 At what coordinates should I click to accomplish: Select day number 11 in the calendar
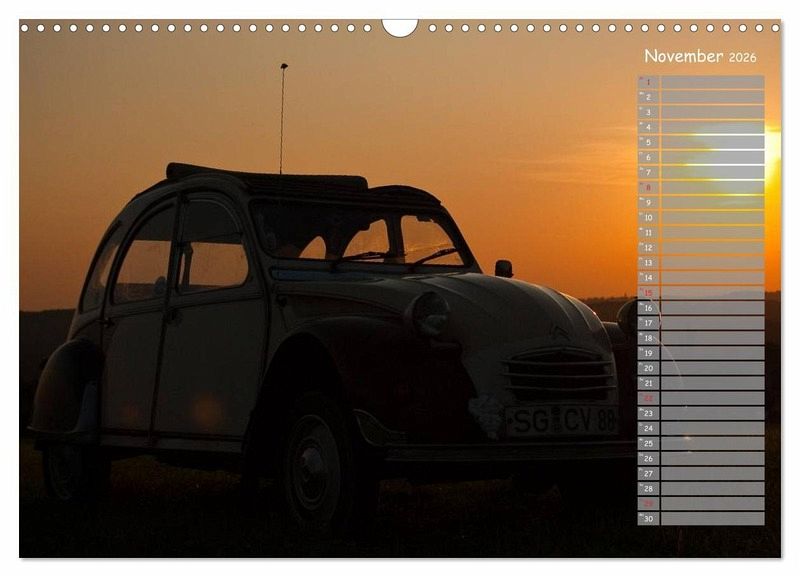[648, 233]
